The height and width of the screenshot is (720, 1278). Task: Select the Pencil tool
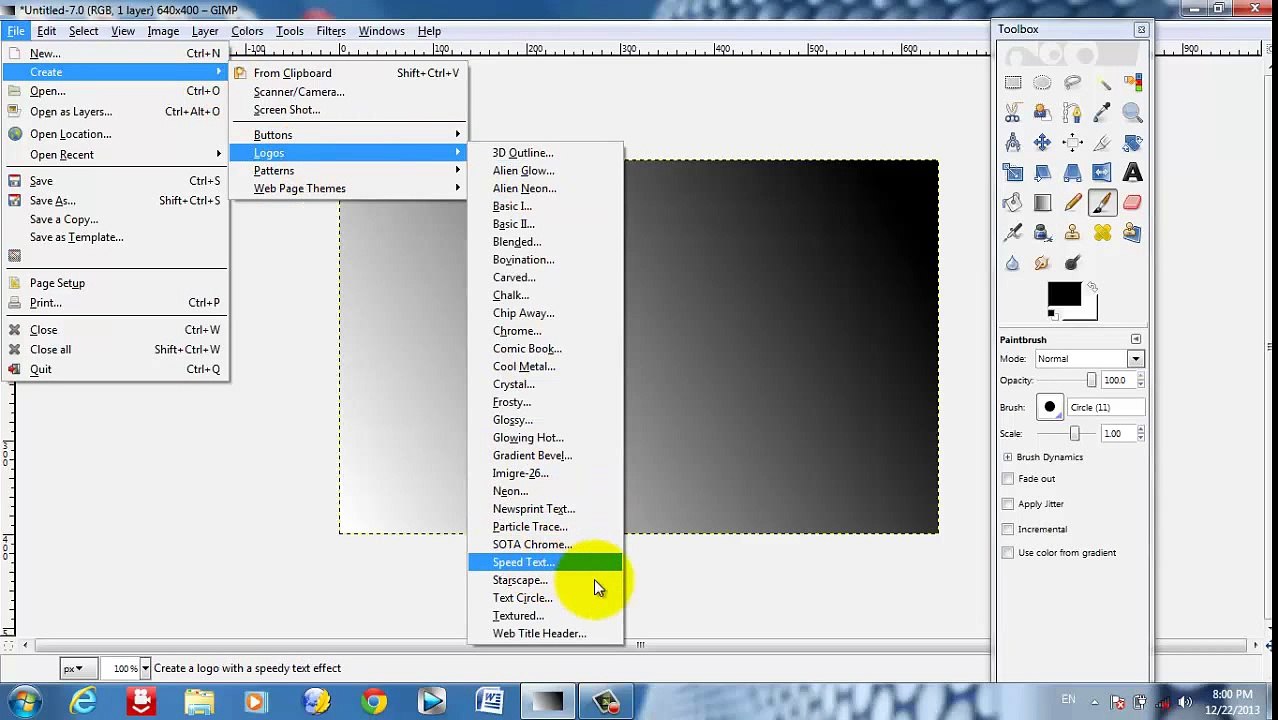point(1072,203)
